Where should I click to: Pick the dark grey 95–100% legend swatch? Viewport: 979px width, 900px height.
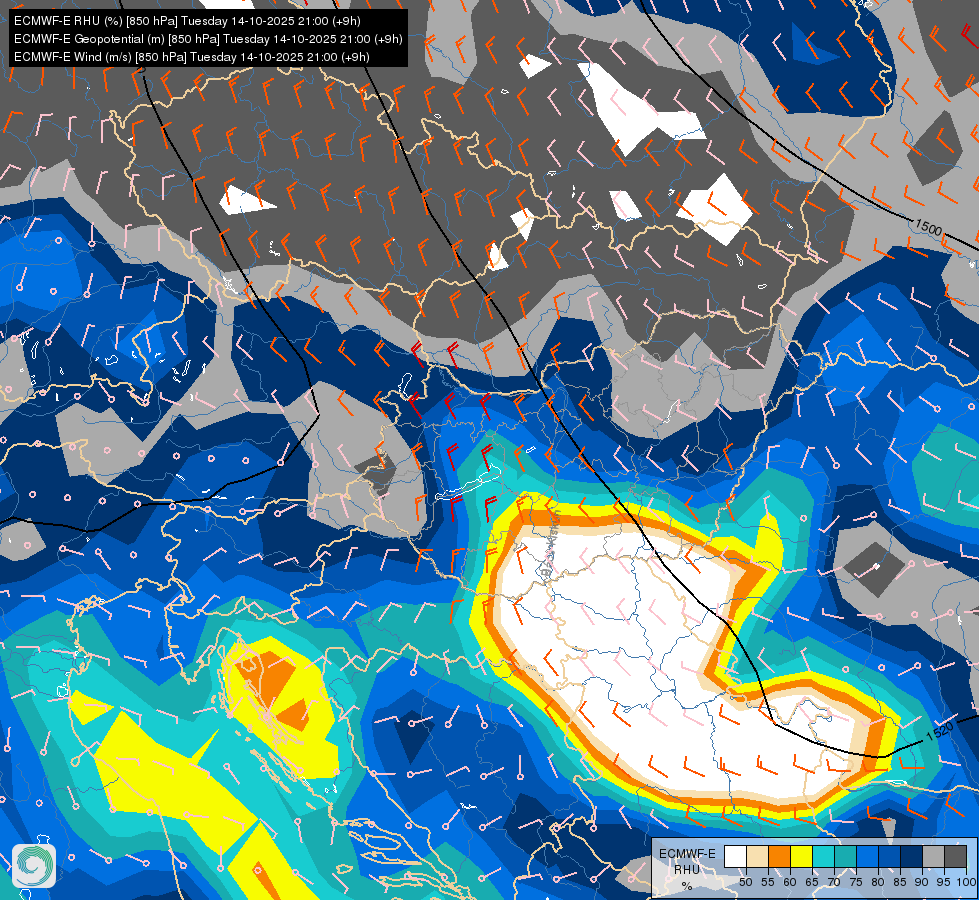[955, 856]
